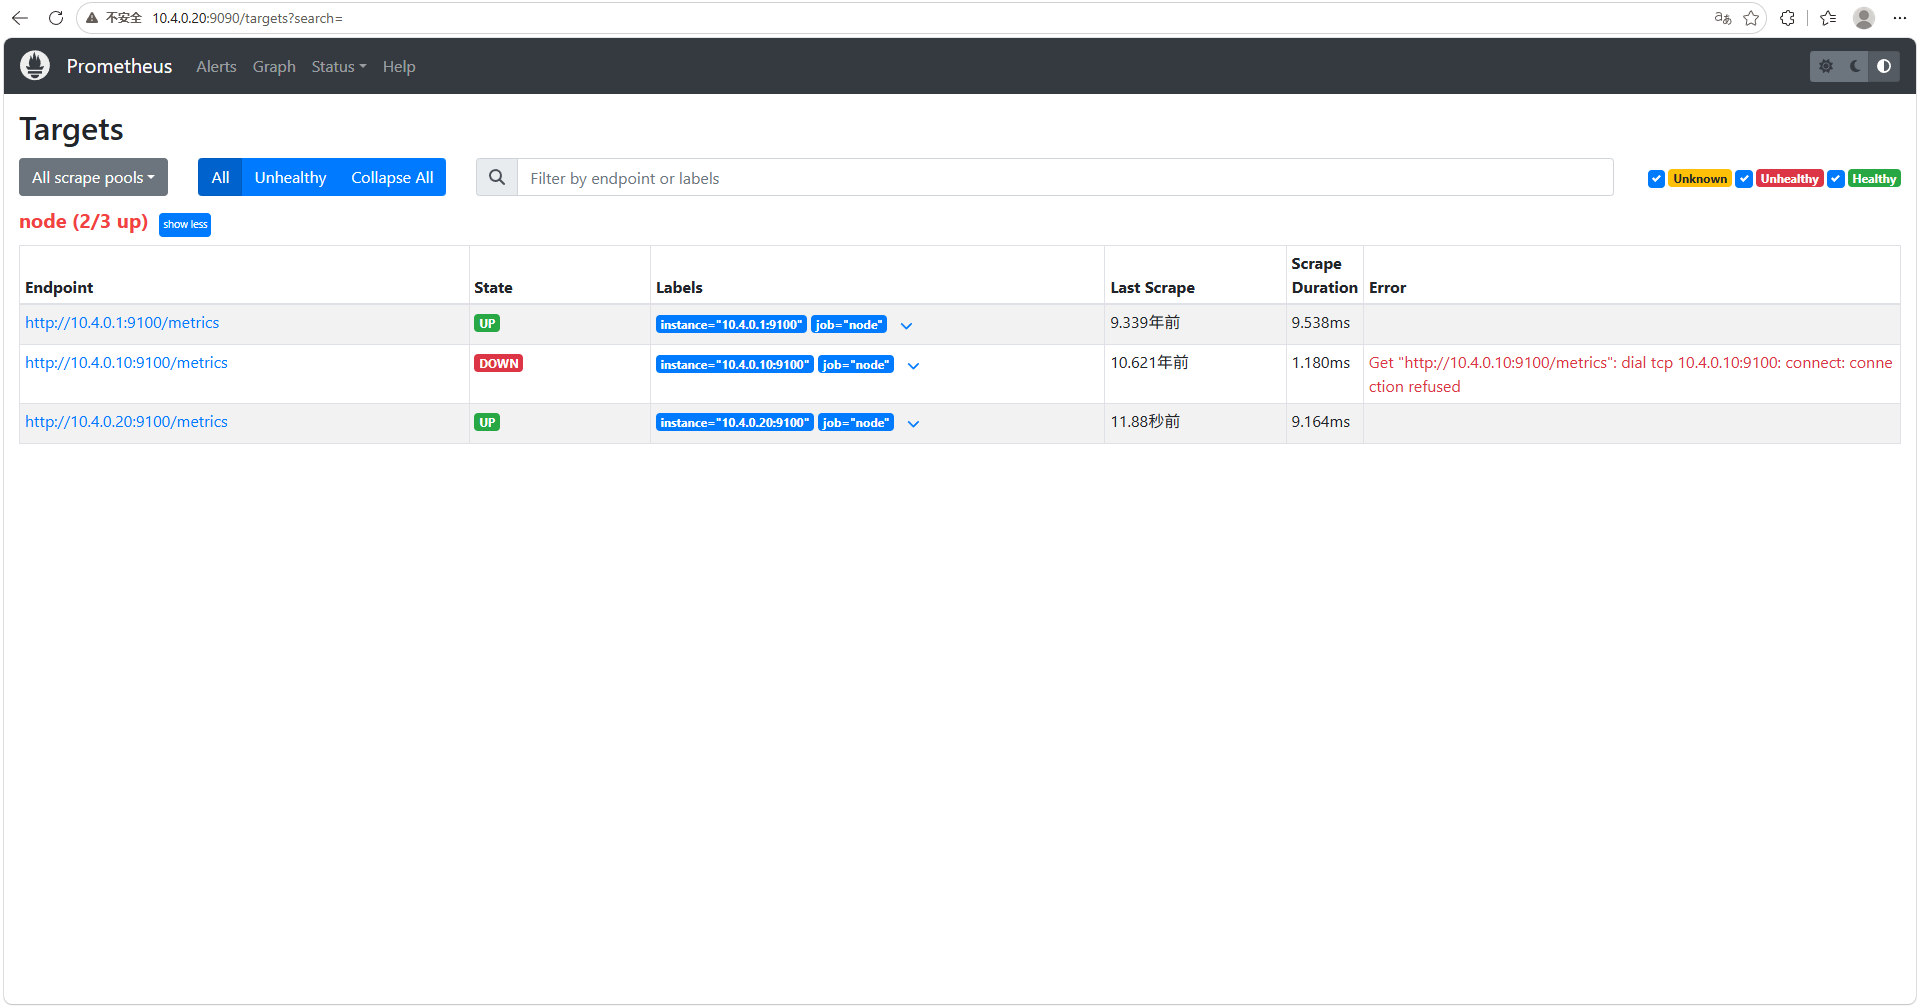Toggle the Healthy state checkbox
This screenshot has width=1920, height=1007.
pos(1836,179)
